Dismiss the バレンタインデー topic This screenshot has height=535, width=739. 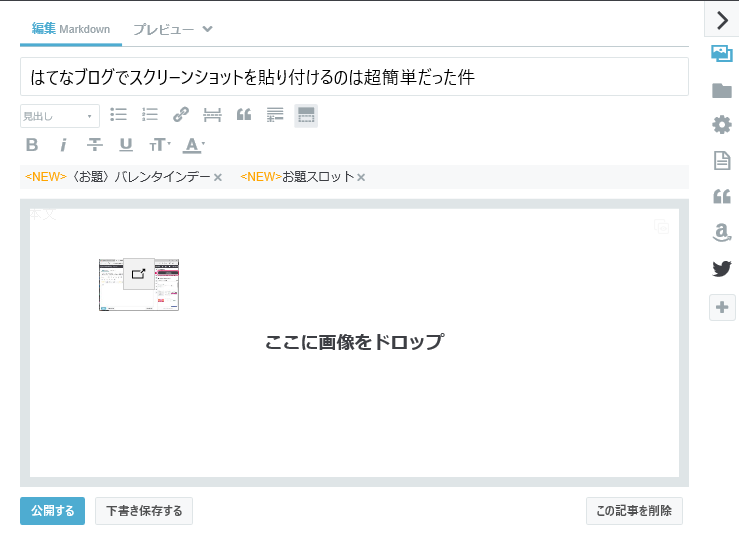[218, 178]
